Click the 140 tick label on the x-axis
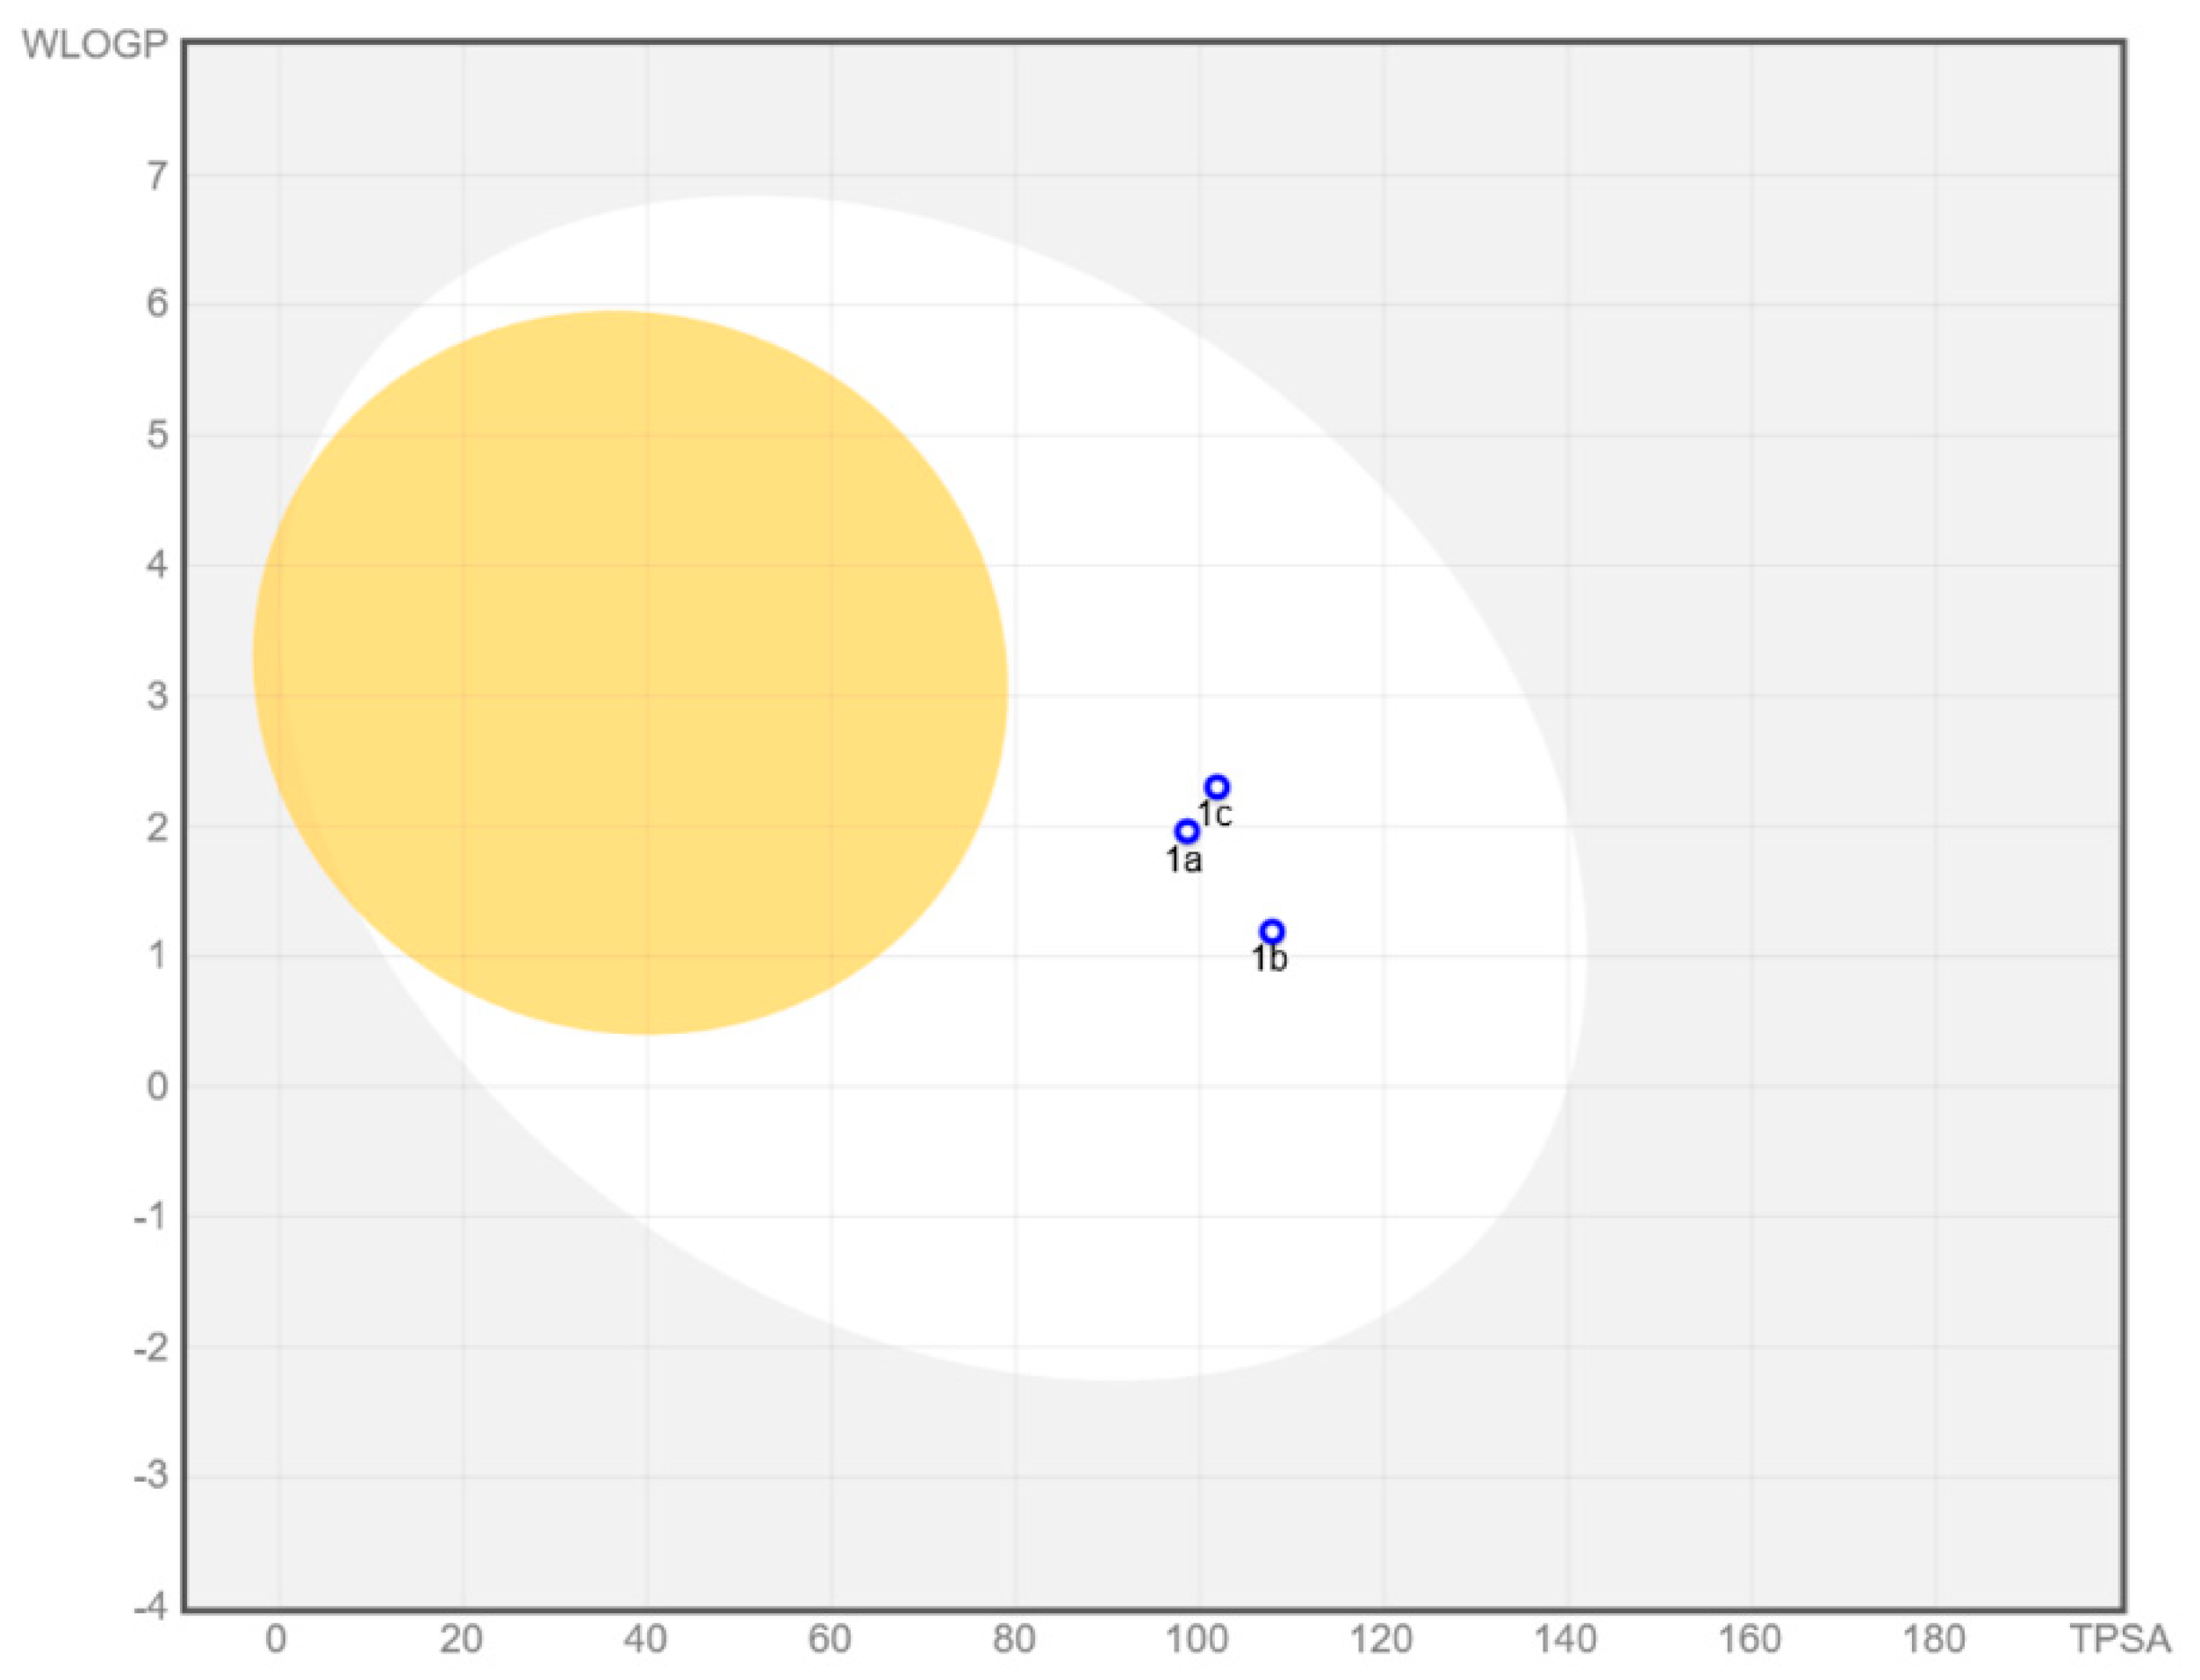This screenshot has height=1680, width=2200. coord(1566,1640)
